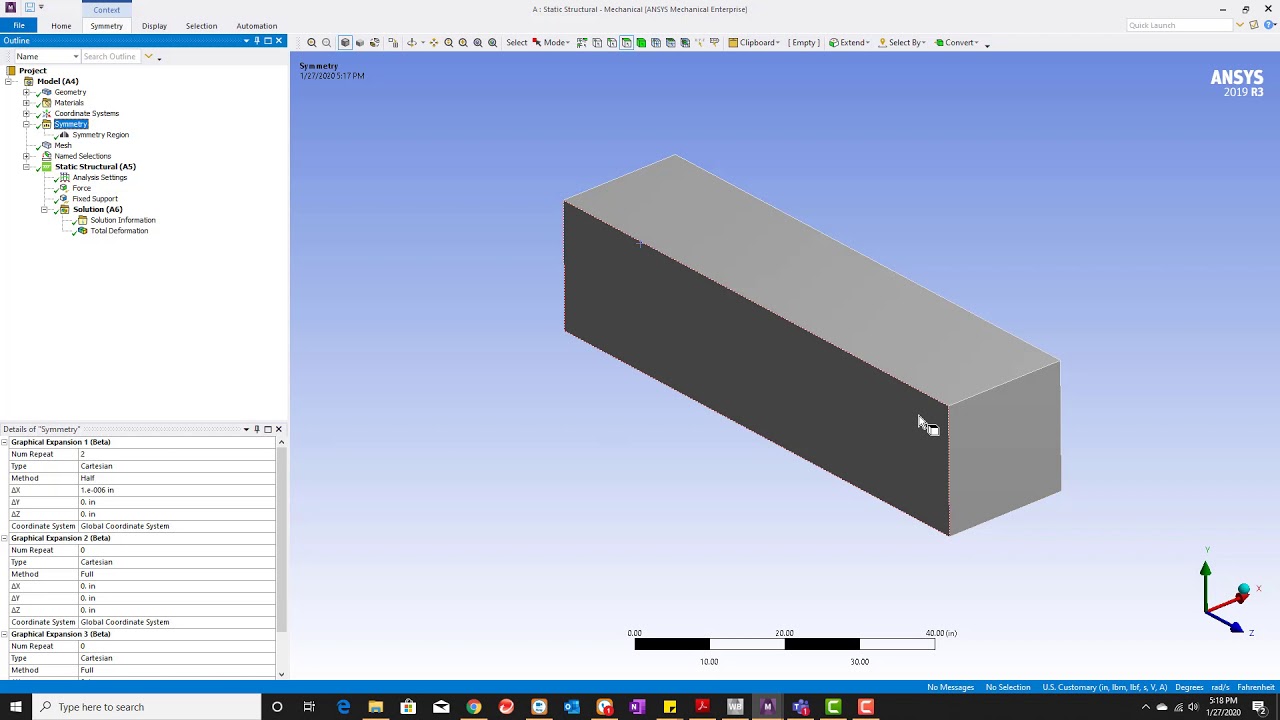Screen dimensions: 1280x720
Task: Select the Pan tool icon
Action: [433, 42]
